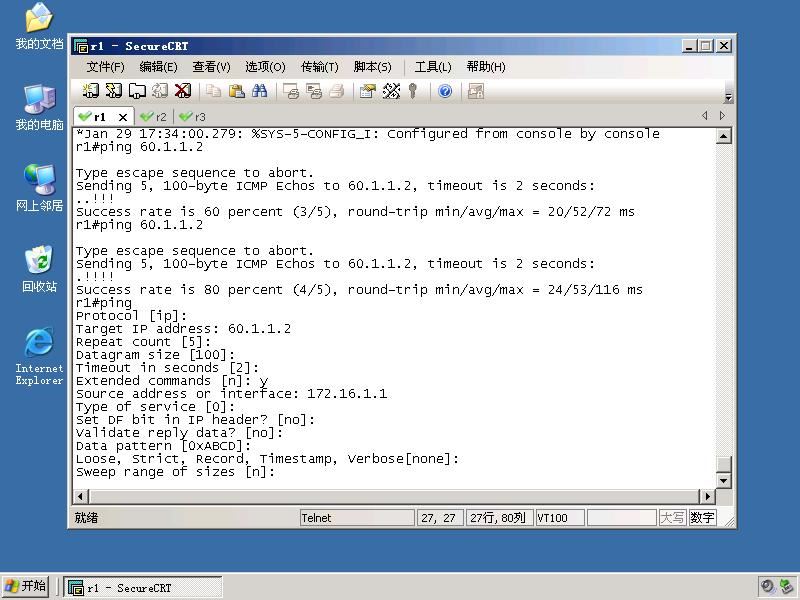Open the 帮助(H) menu
The width and height of the screenshot is (800, 600).
click(x=486, y=67)
